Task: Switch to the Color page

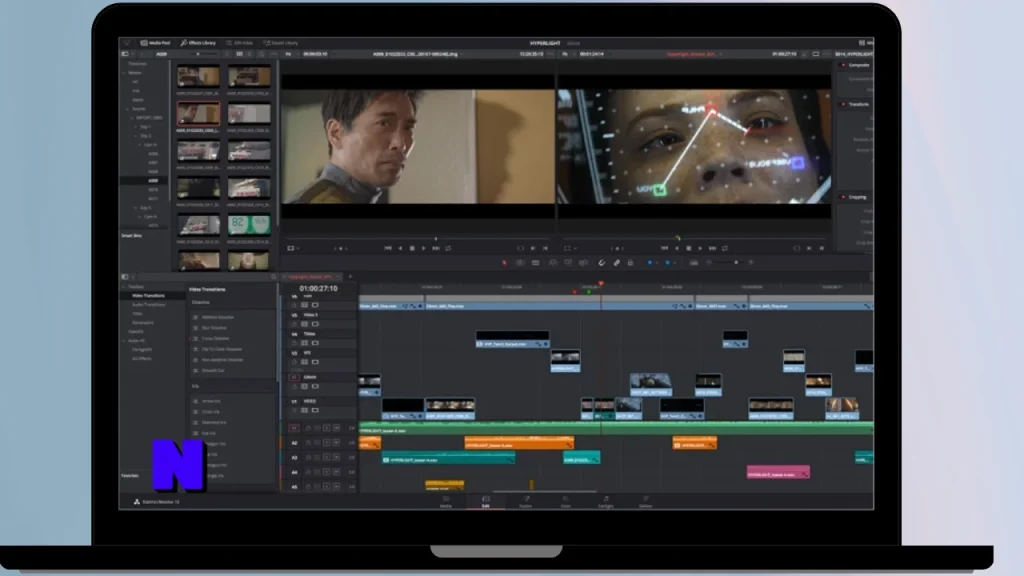Action: tap(566, 502)
